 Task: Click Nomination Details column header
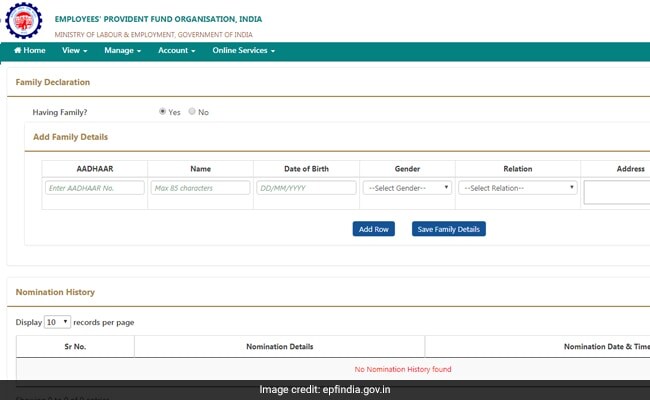click(x=279, y=347)
